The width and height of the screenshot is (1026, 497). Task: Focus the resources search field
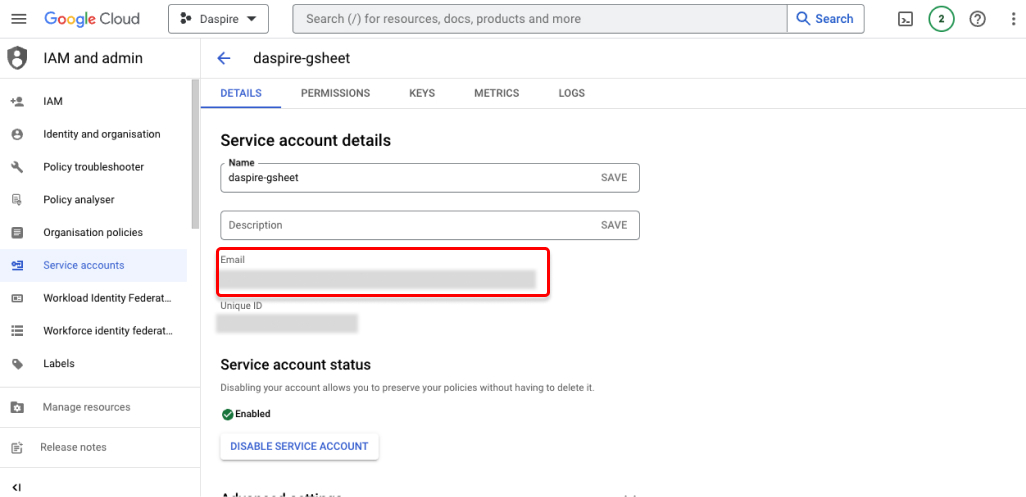click(x=539, y=19)
